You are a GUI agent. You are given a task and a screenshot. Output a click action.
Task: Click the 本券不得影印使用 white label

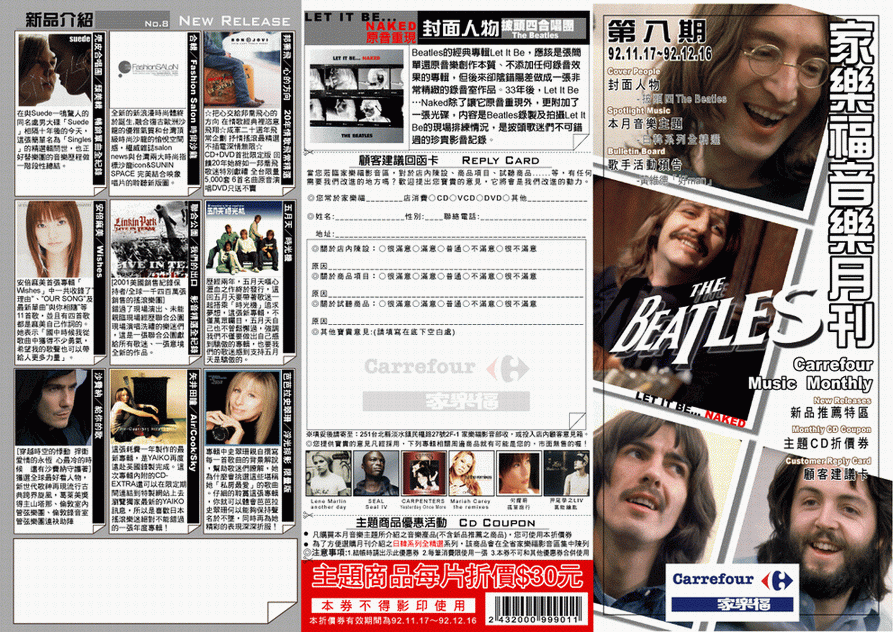tap(394, 605)
